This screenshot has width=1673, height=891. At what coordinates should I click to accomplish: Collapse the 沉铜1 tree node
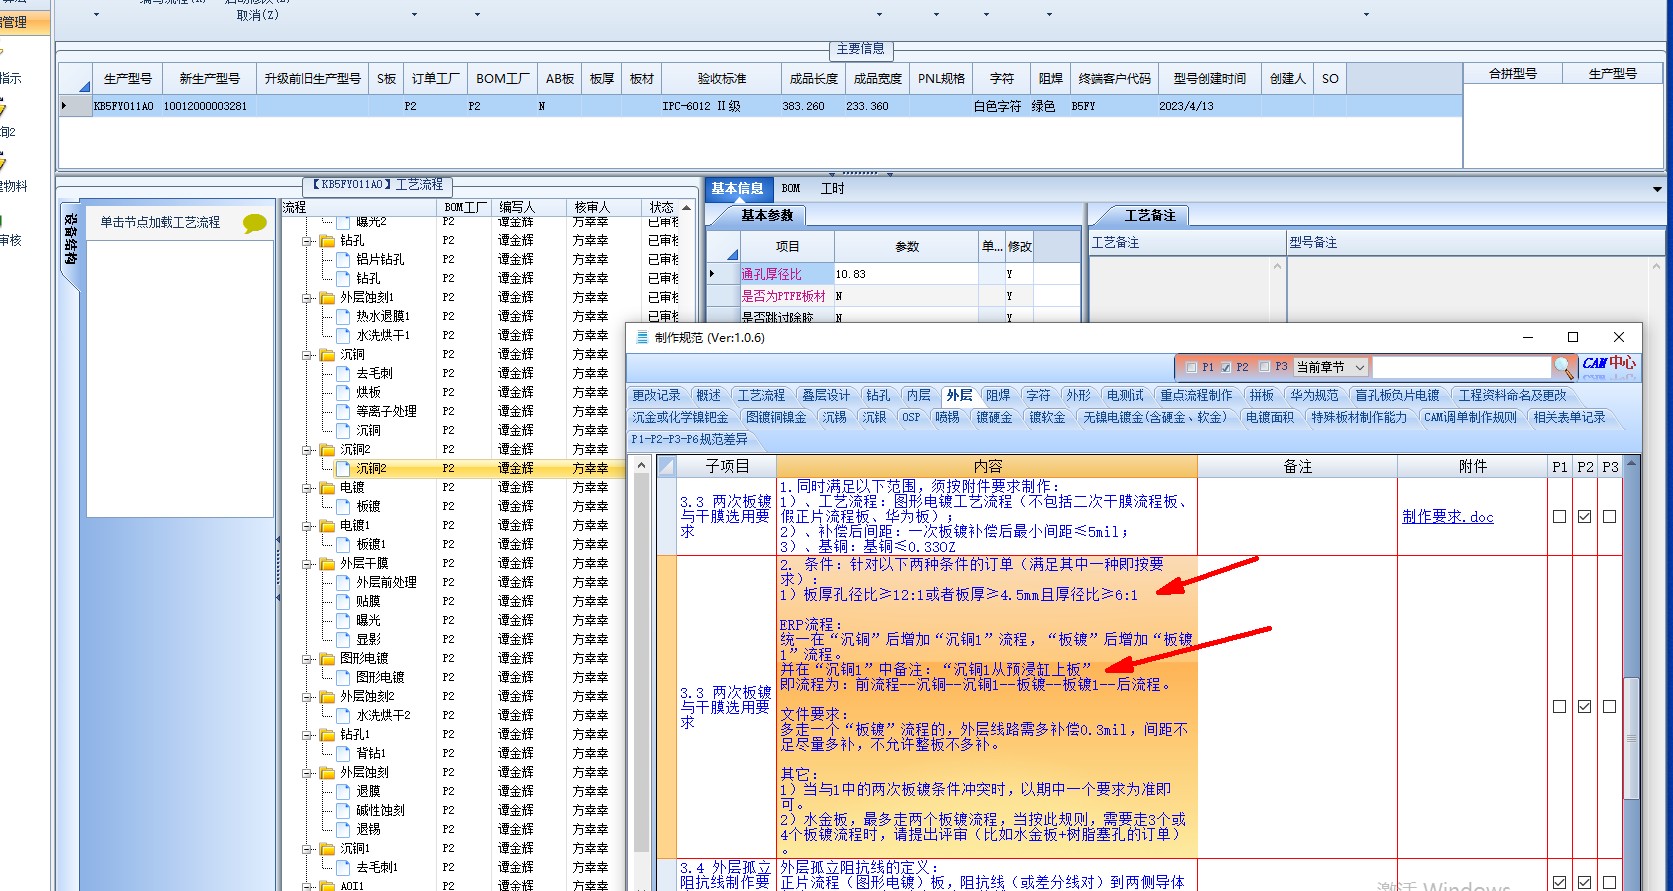[x=308, y=849]
